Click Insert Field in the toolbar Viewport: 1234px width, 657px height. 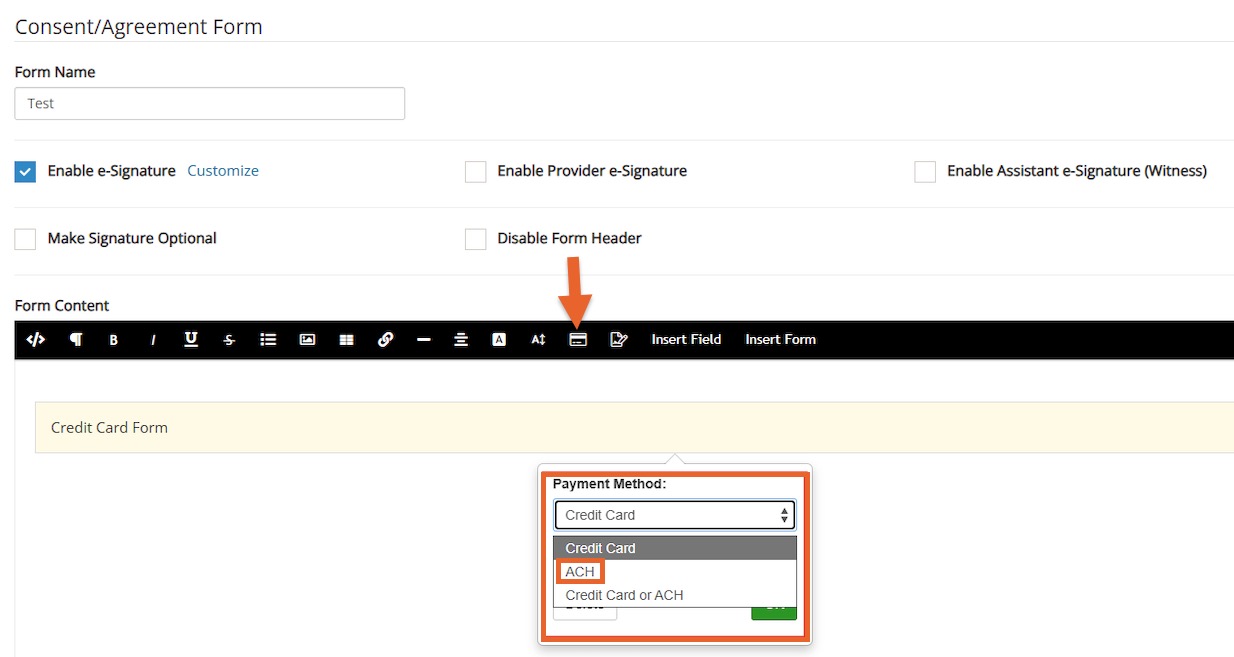pyautogui.click(x=686, y=340)
